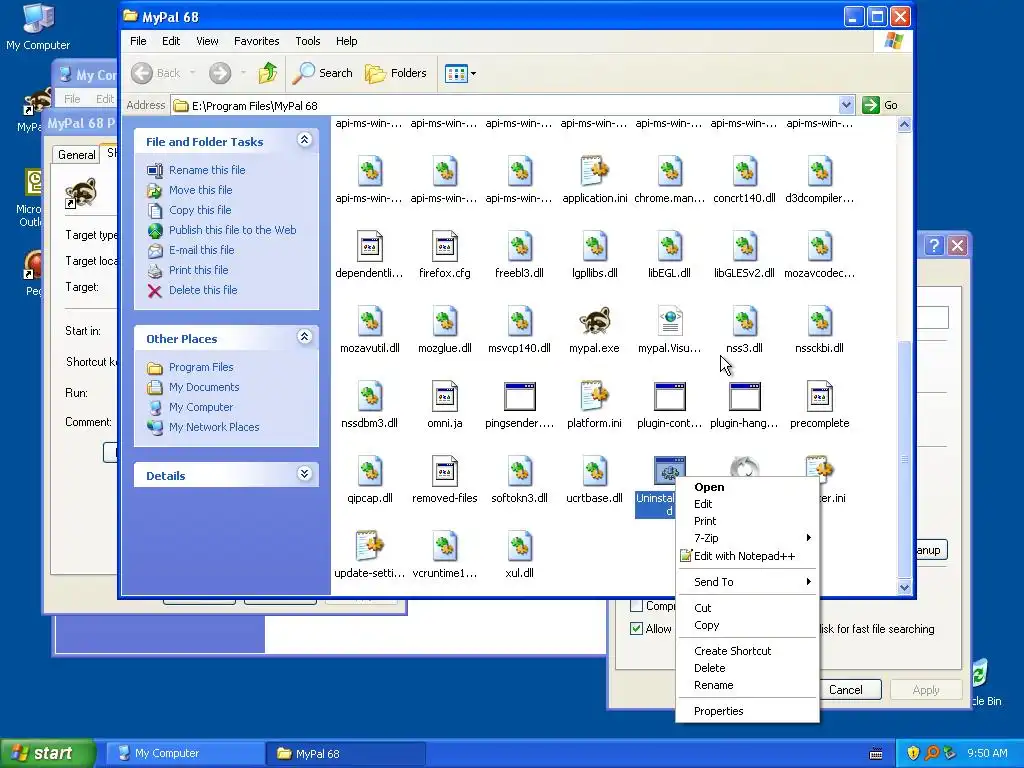This screenshot has height=768, width=1024.
Task: Select the lgpllibs.dll file icon
Action: 594,247
